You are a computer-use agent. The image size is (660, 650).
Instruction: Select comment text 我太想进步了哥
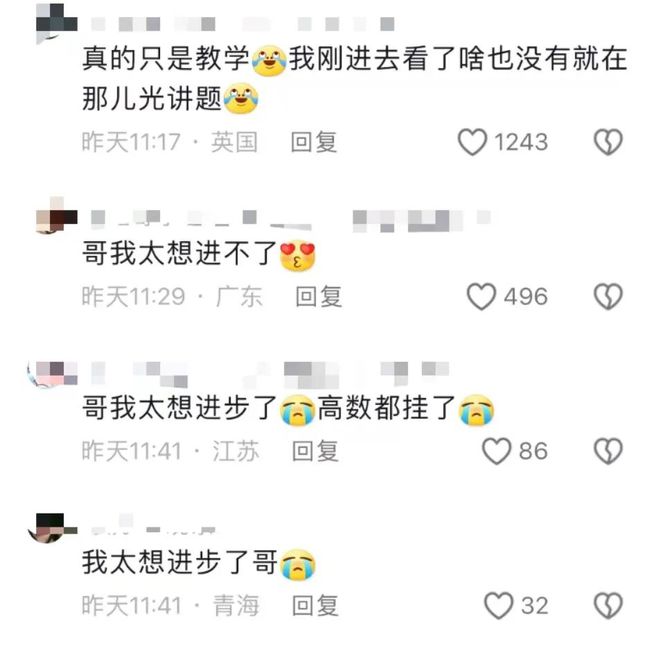[199, 563]
